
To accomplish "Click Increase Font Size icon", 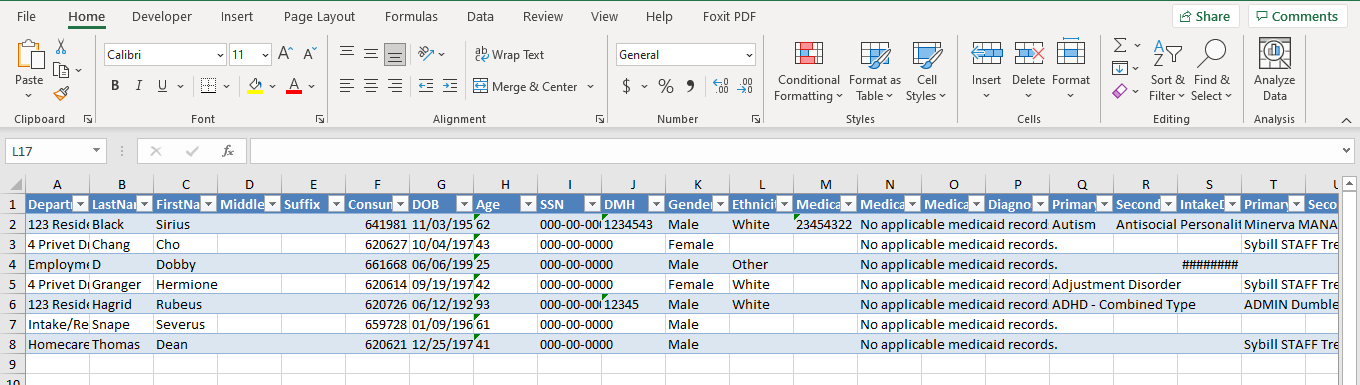I will point(285,54).
